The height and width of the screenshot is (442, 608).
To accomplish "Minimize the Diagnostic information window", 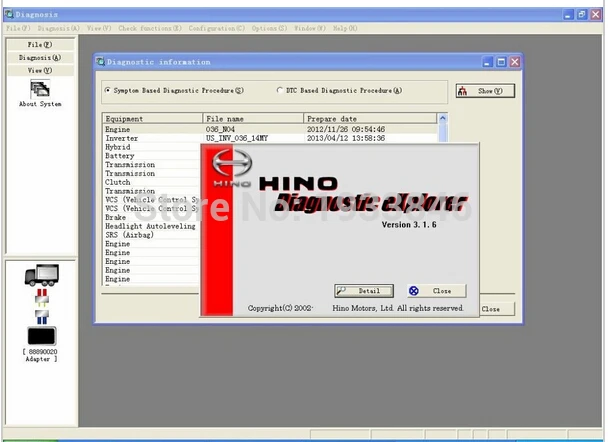I will click(487, 62).
